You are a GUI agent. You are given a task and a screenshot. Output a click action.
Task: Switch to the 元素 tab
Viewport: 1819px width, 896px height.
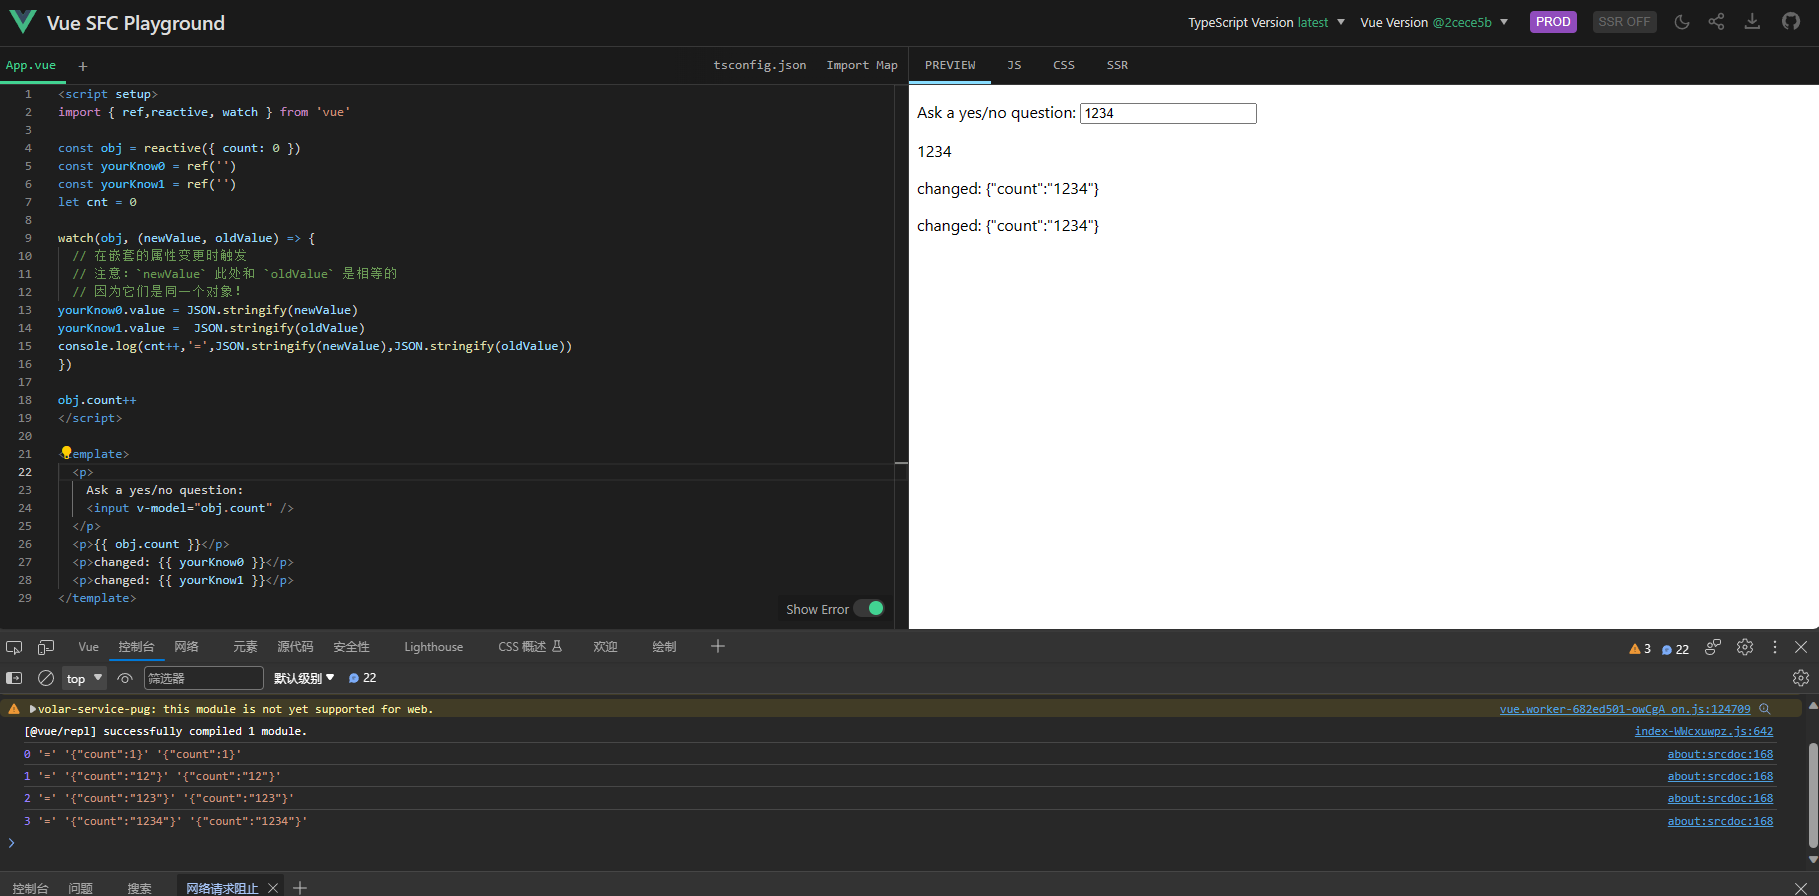(245, 647)
